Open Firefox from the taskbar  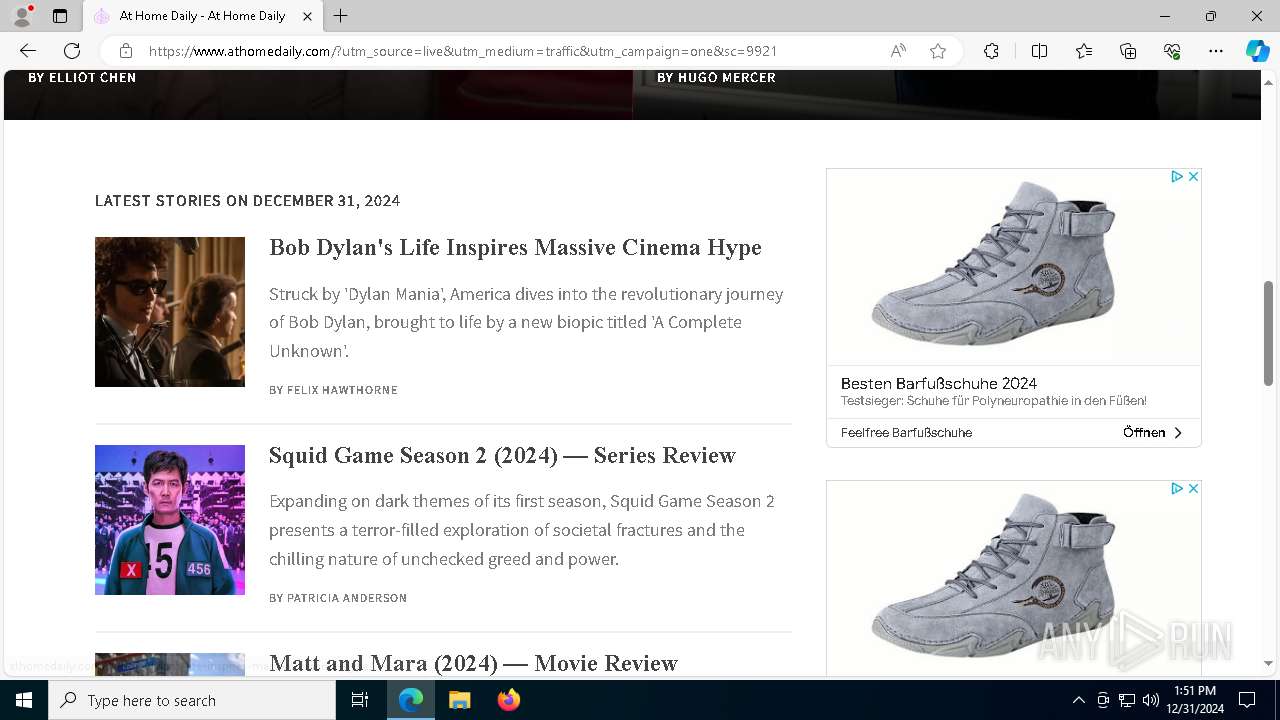(x=509, y=700)
